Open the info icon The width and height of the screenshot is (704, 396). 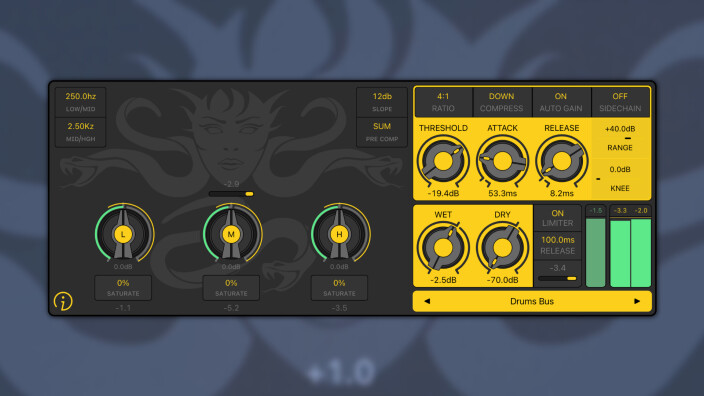point(63,301)
